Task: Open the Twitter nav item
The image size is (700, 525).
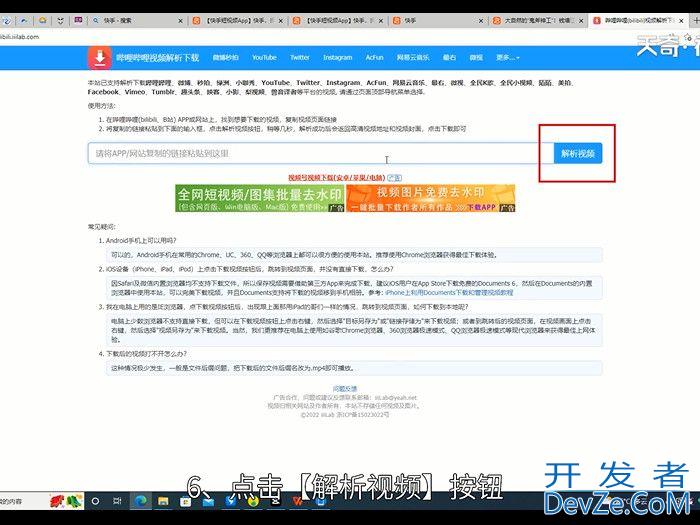Action: click(x=300, y=58)
